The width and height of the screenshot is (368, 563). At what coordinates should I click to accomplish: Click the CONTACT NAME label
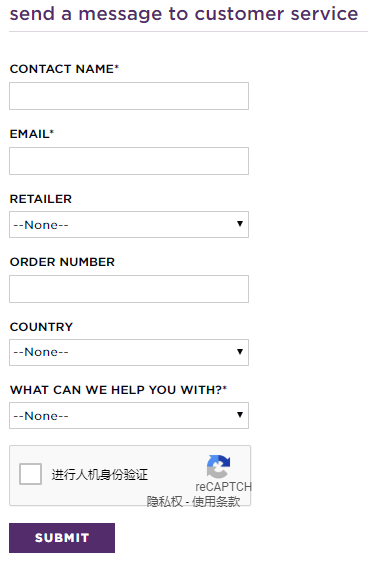(64, 69)
